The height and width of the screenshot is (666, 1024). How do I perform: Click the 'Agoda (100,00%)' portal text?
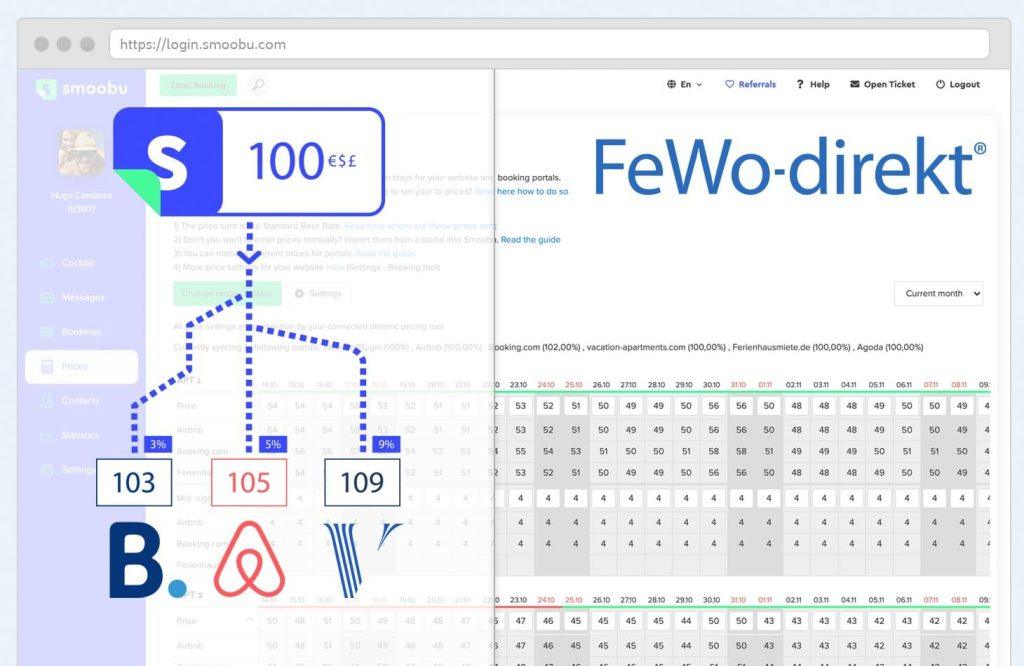pyautogui.click(x=890, y=347)
